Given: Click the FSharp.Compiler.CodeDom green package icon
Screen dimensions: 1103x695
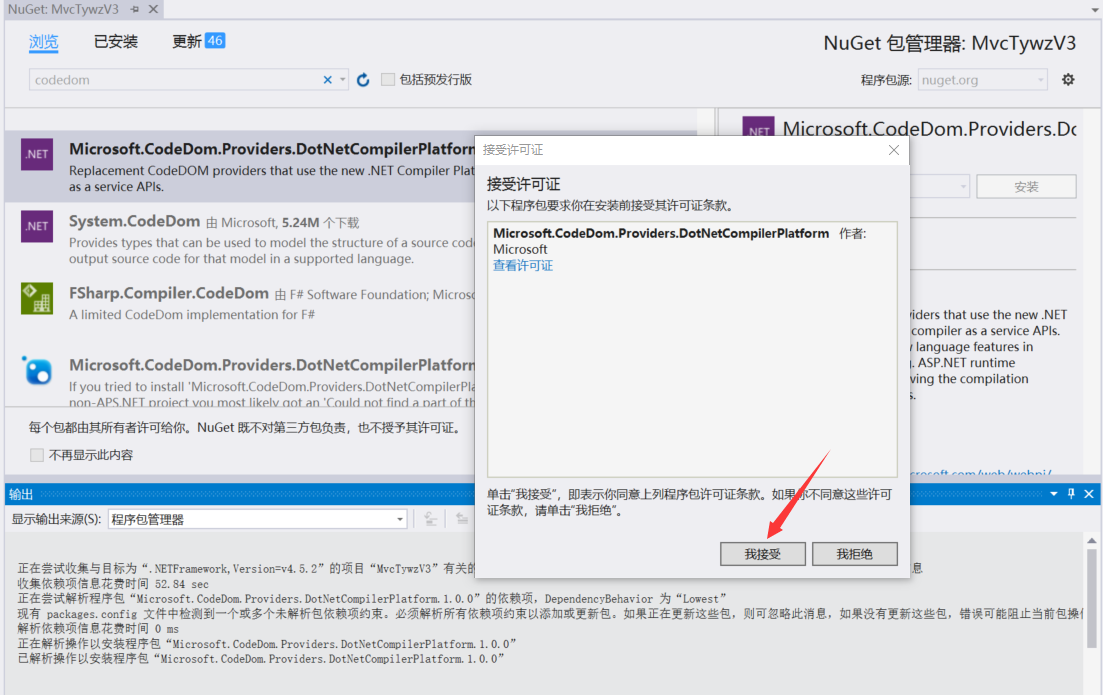Looking at the screenshot, I should [36, 300].
